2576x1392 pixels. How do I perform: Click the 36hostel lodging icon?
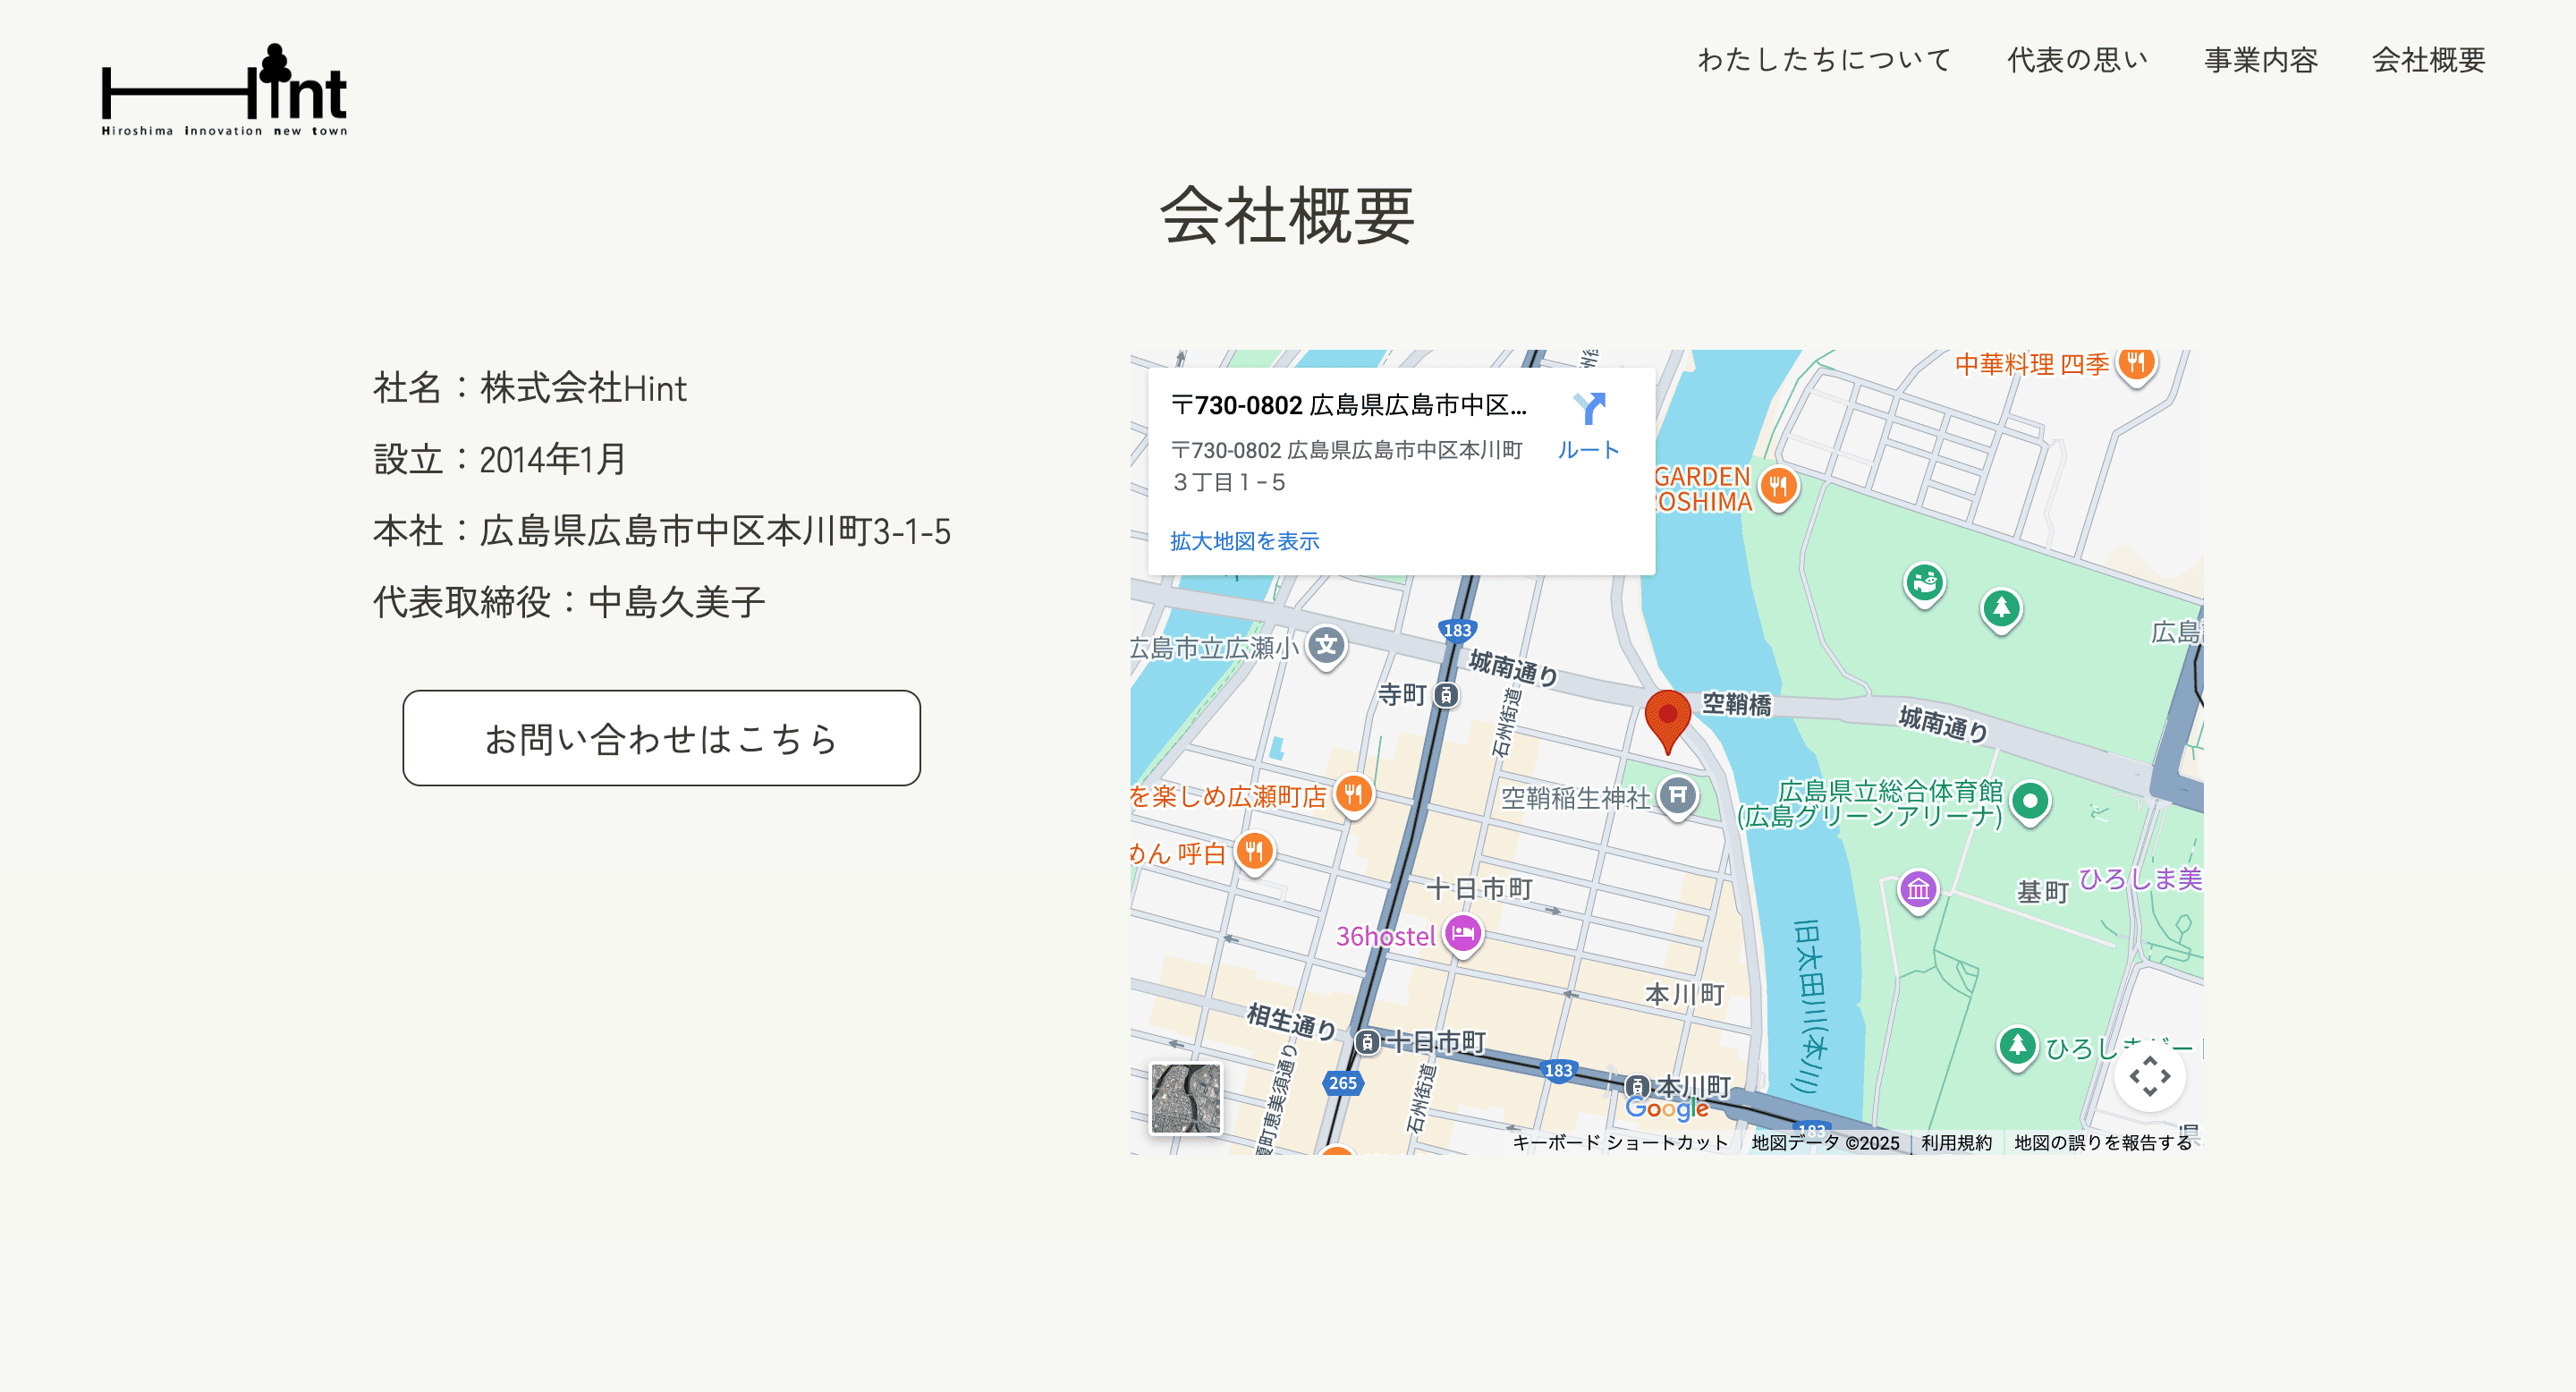pyautogui.click(x=1463, y=934)
